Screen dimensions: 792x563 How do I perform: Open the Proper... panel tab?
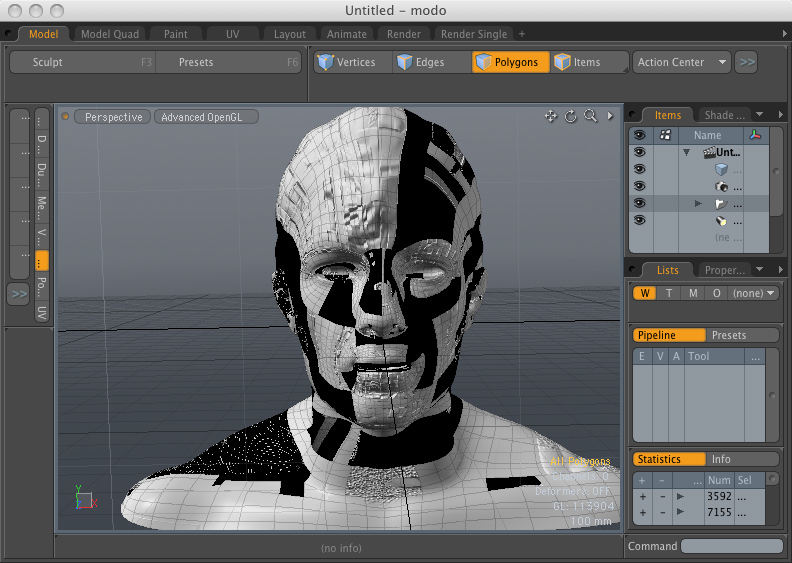[724, 270]
